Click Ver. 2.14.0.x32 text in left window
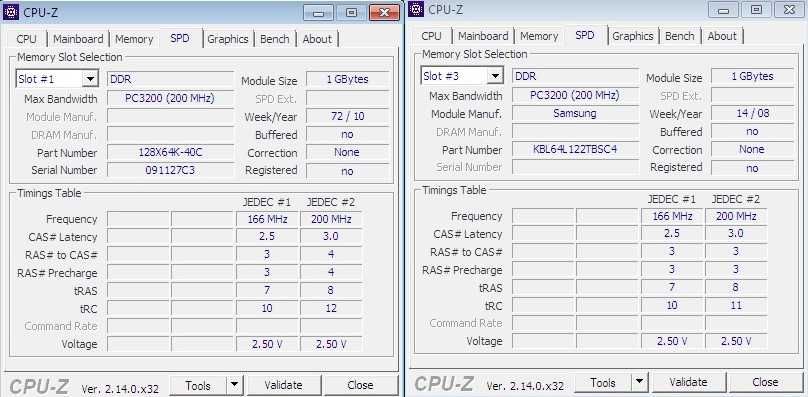808x397 pixels. [x=120, y=388]
